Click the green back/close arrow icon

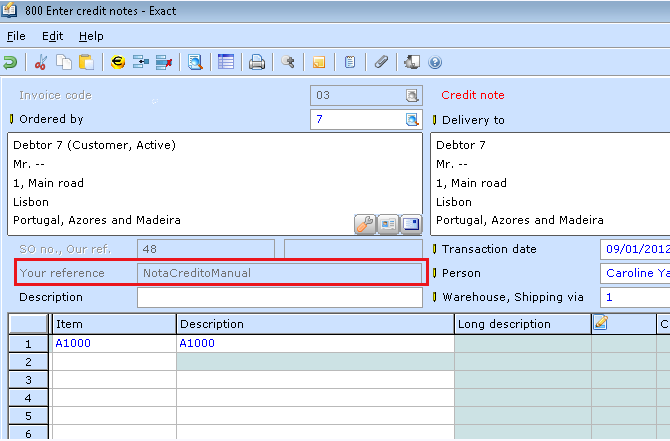coord(10,62)
